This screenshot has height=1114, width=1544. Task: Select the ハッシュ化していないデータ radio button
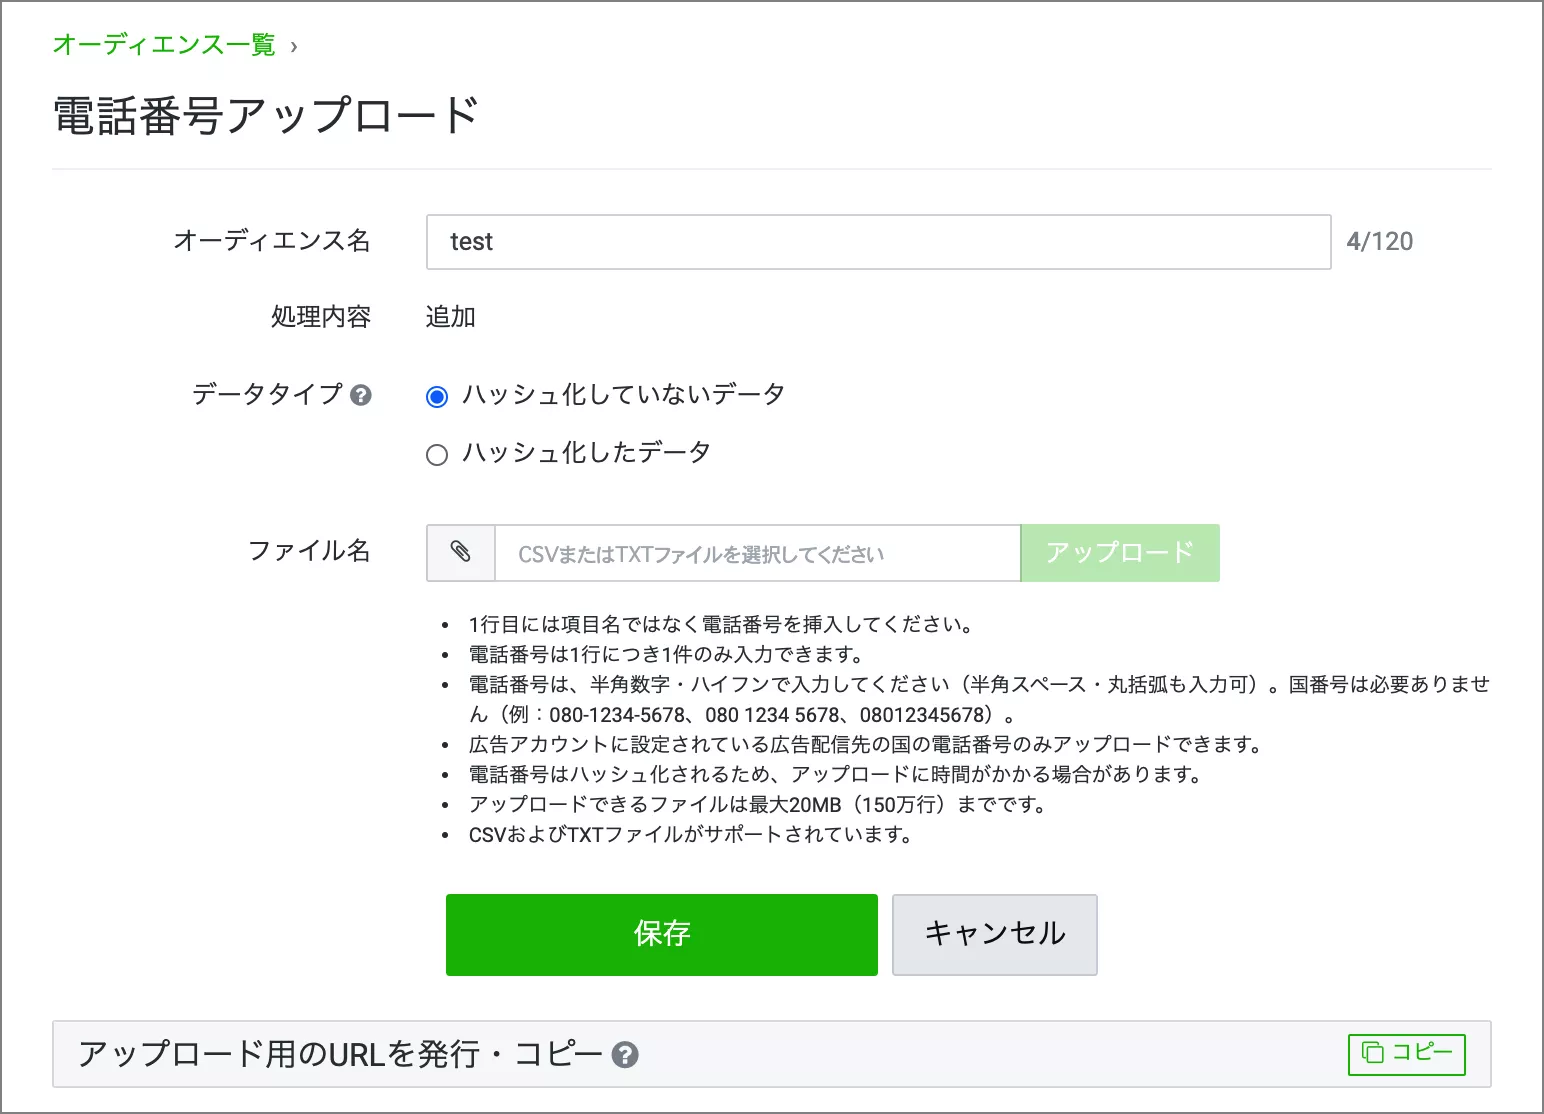pyautogui.click(x=437, y=397)
